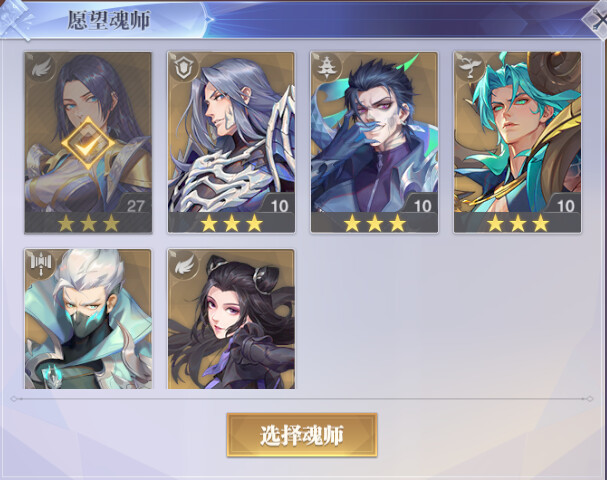The height and width of the screenshot is (480, 607).
Task: Click the tower class icon on blue-haired card
Action: coord(327,69)
